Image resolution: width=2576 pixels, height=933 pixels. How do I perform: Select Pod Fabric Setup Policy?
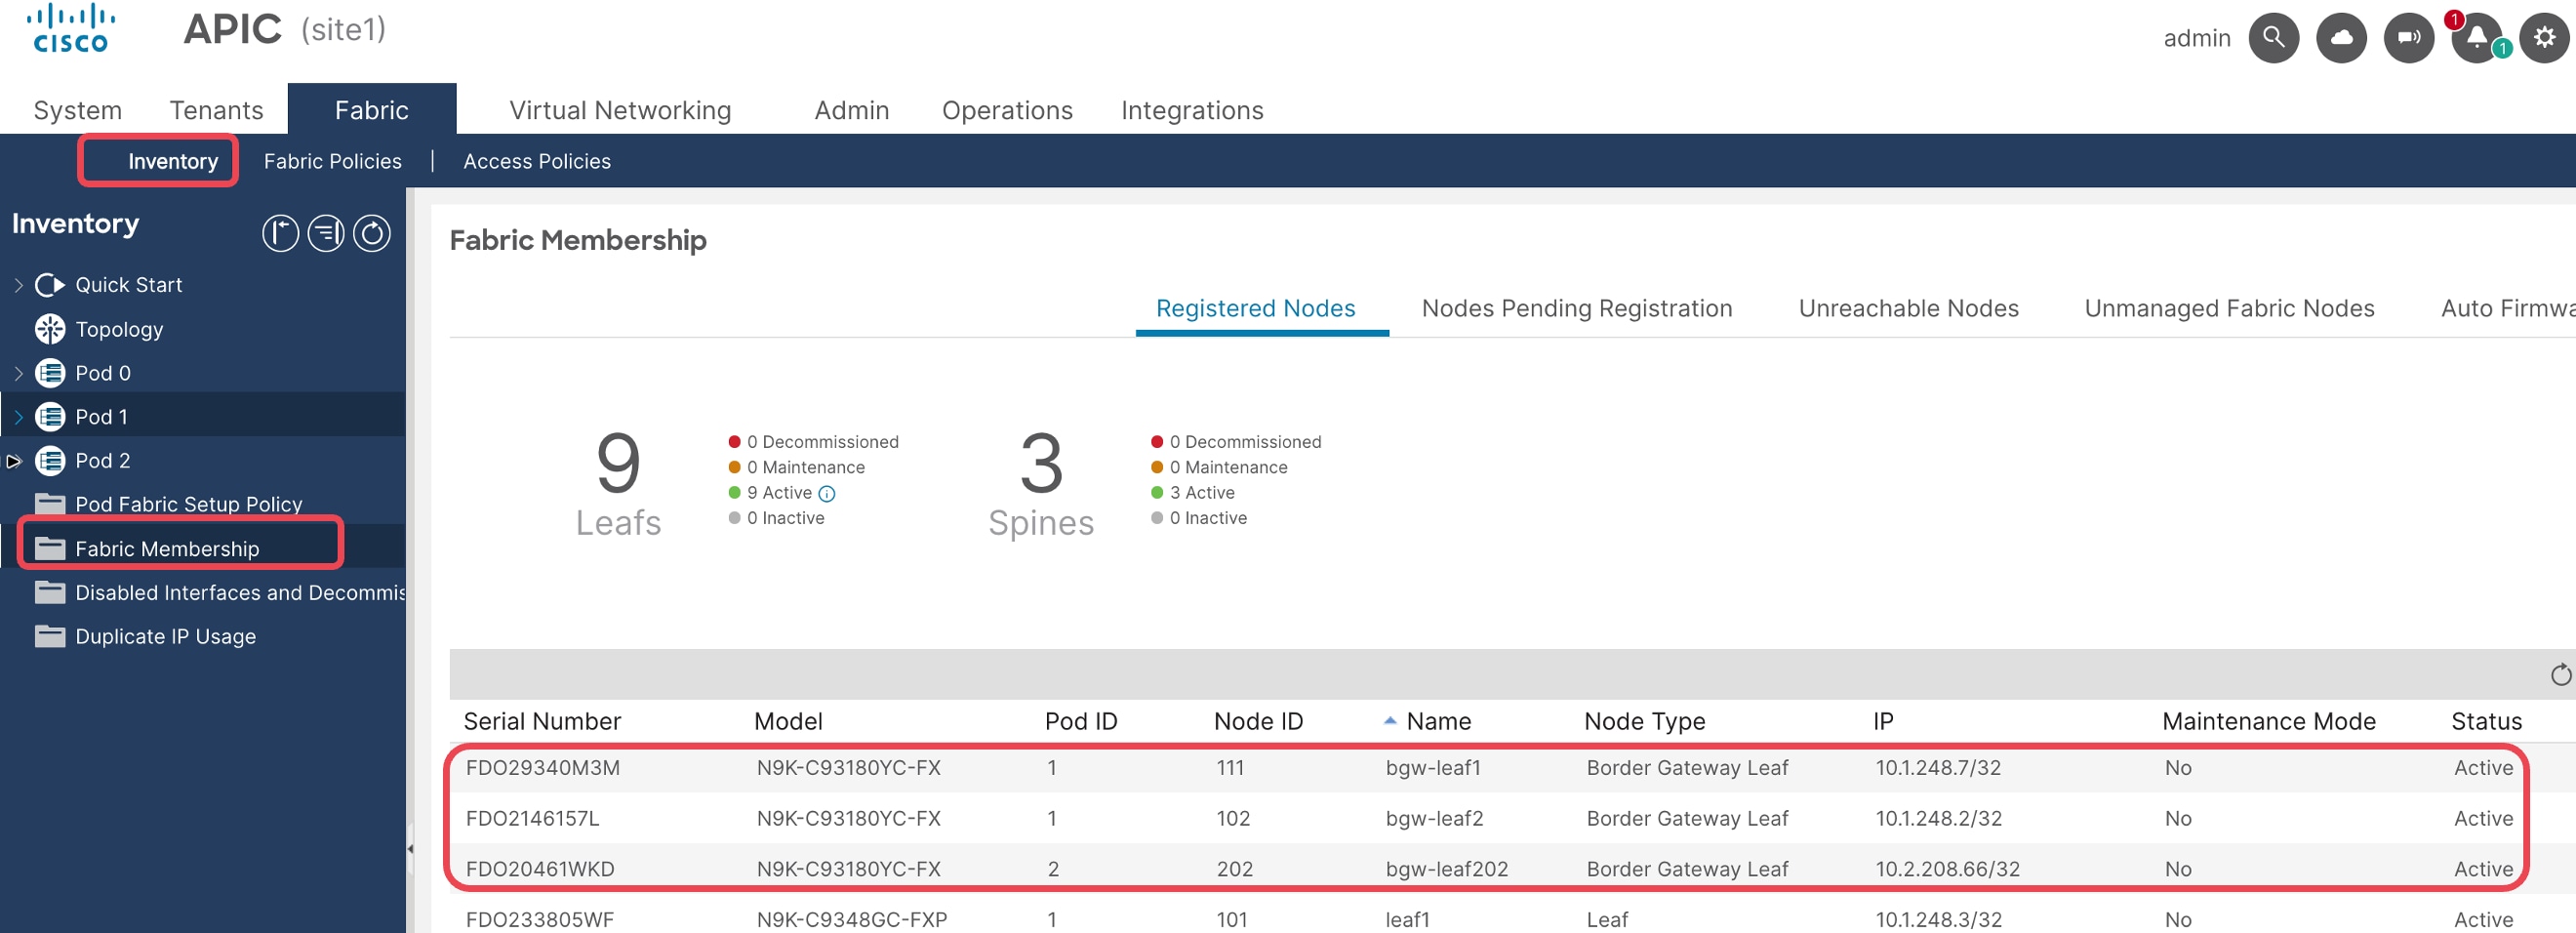189,504
